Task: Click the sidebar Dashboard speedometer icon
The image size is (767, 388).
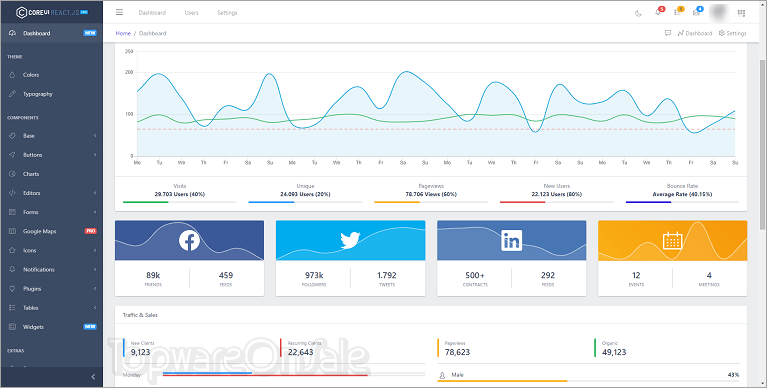Action: (12, 33)
